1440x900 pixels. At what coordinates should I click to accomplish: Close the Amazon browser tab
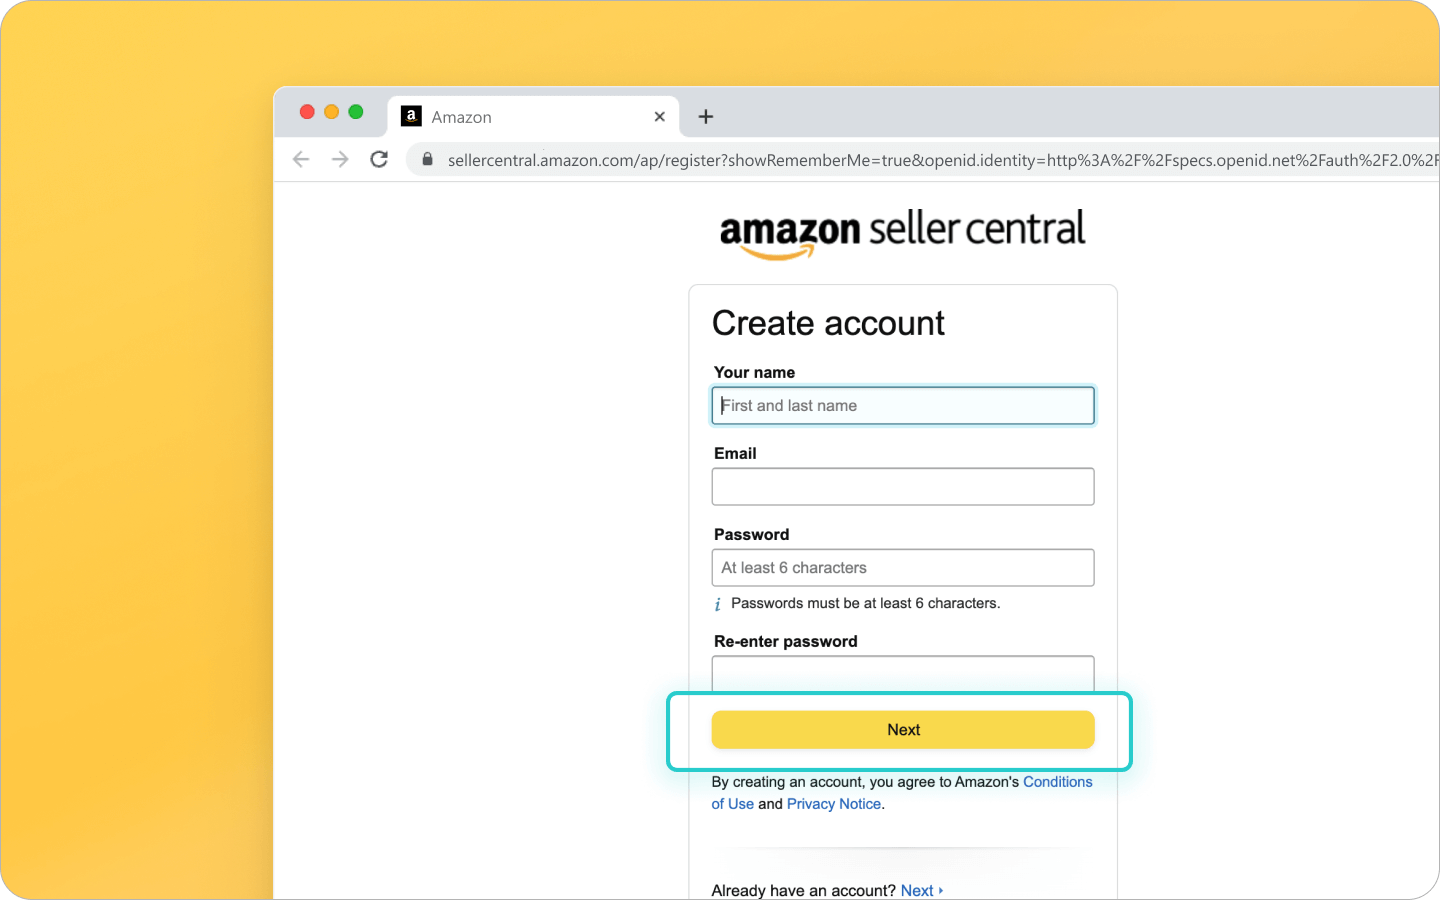[659, 117]
